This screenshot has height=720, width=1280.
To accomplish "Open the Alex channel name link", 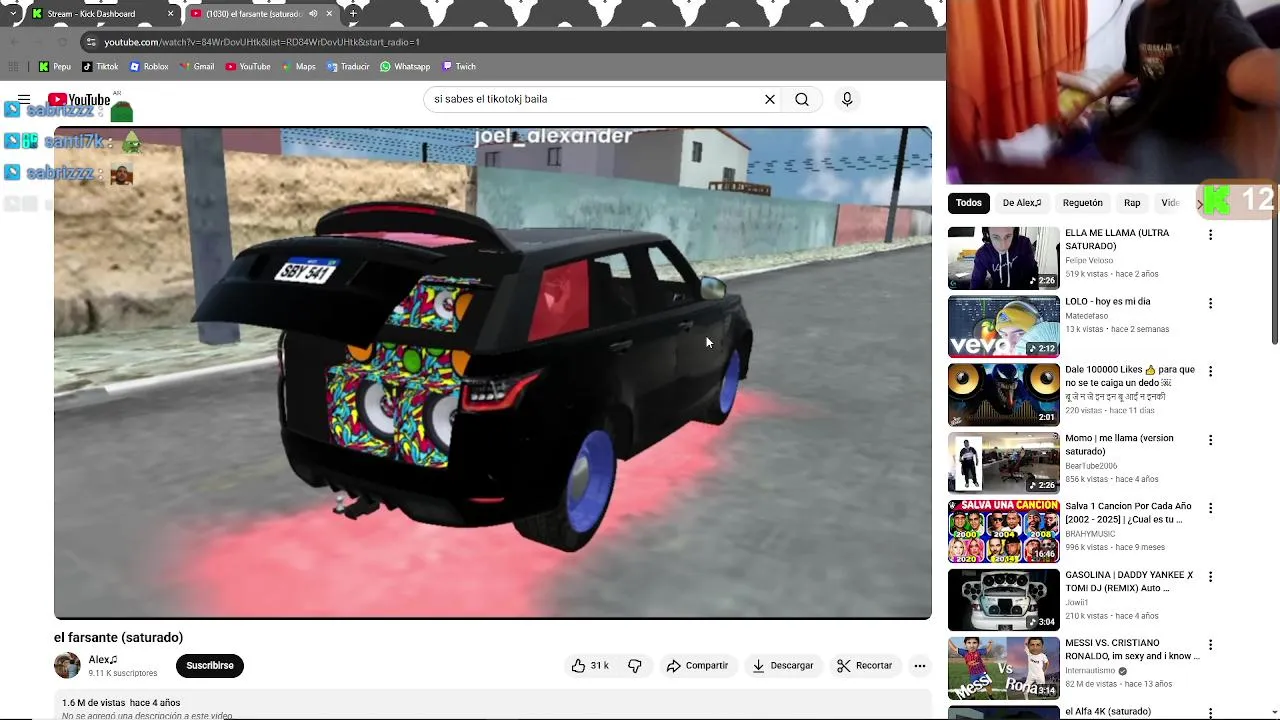I will click(103, 660).
